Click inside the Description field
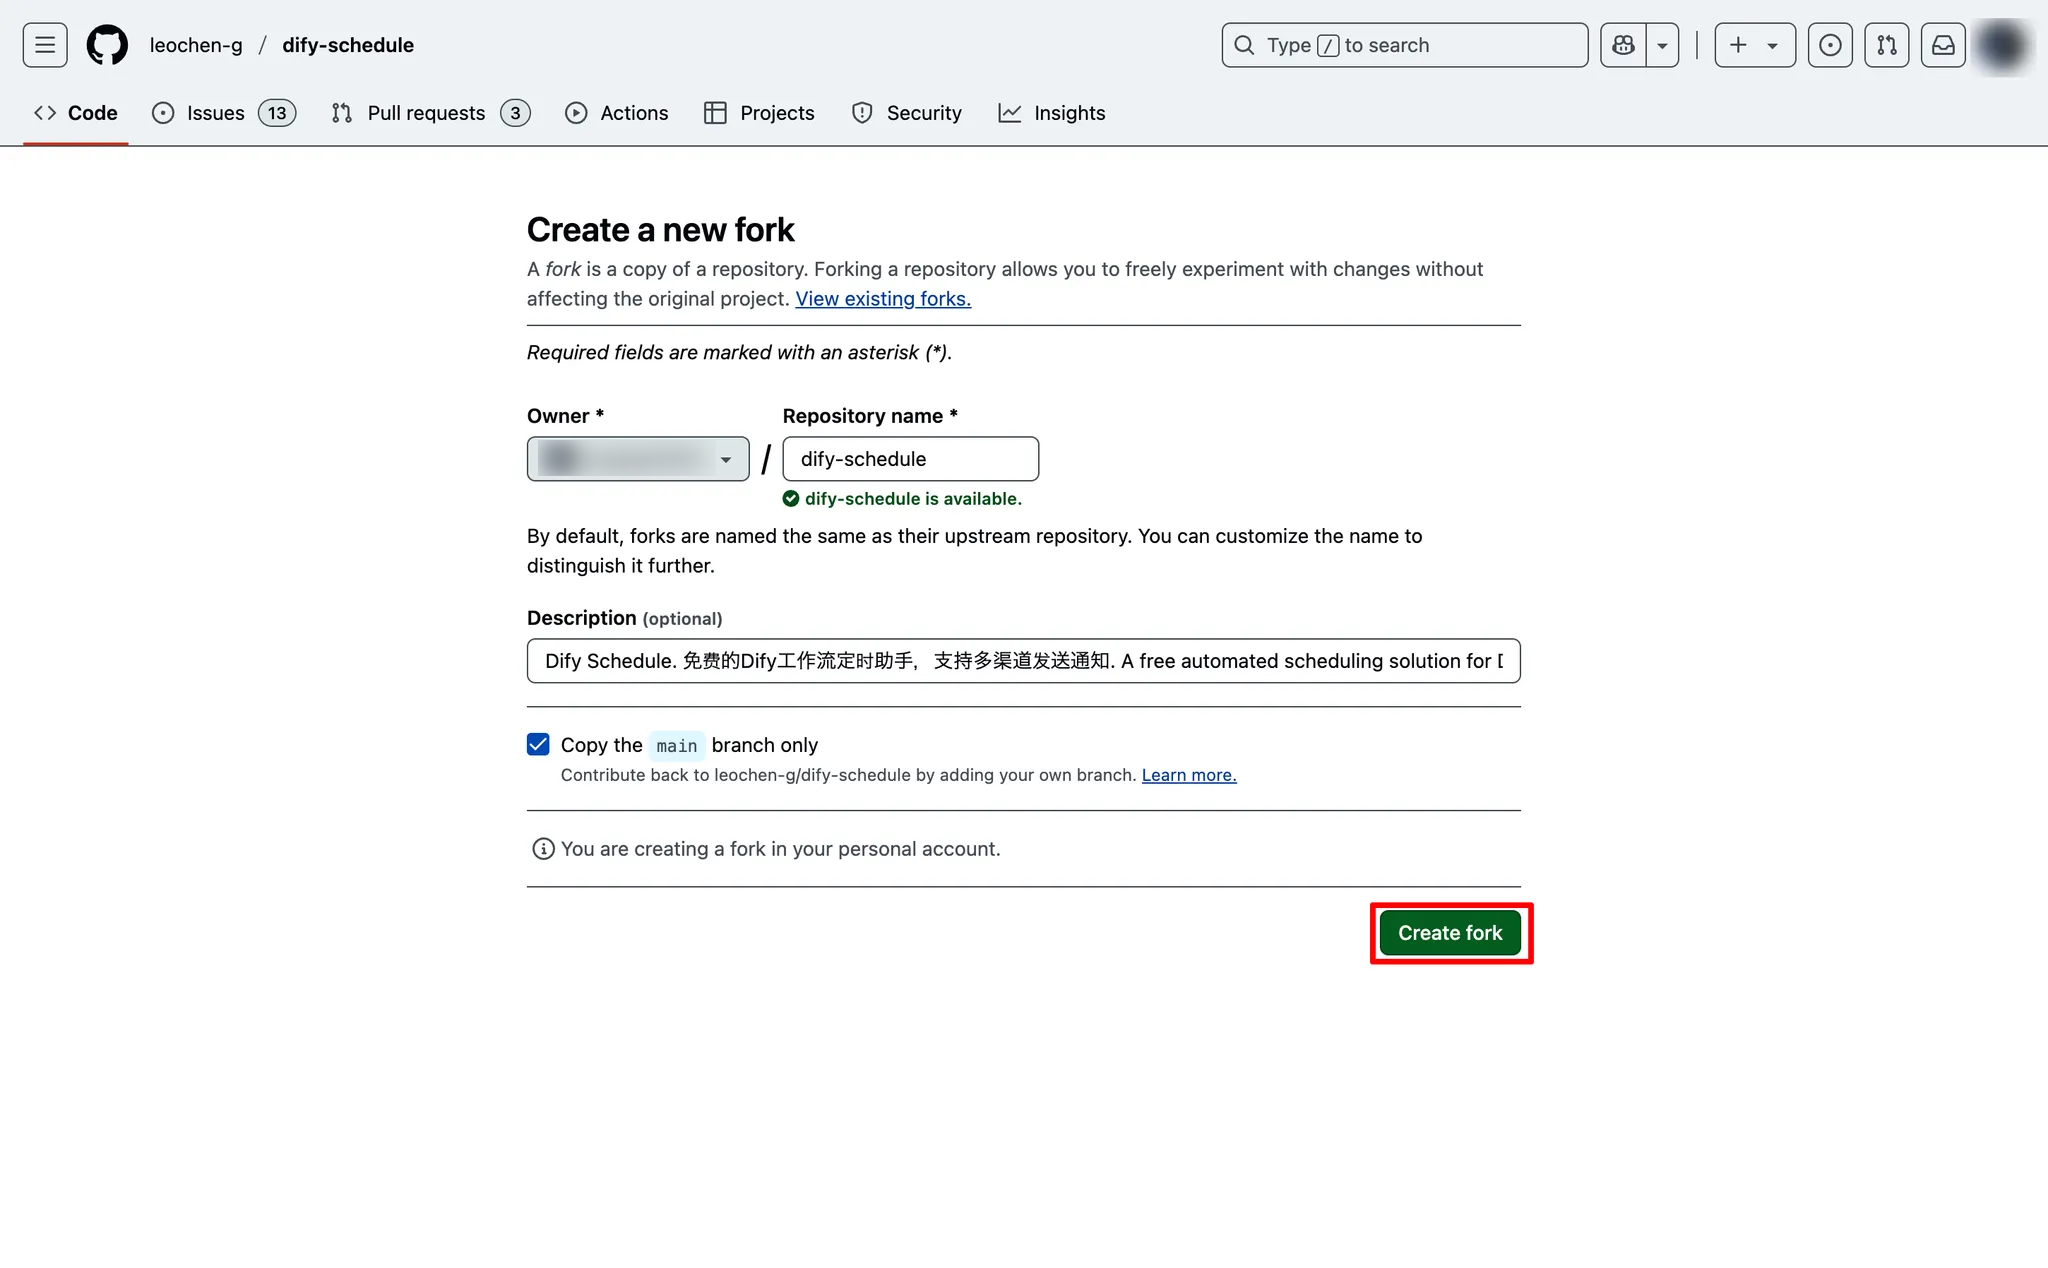 [x=1022, y=661]
